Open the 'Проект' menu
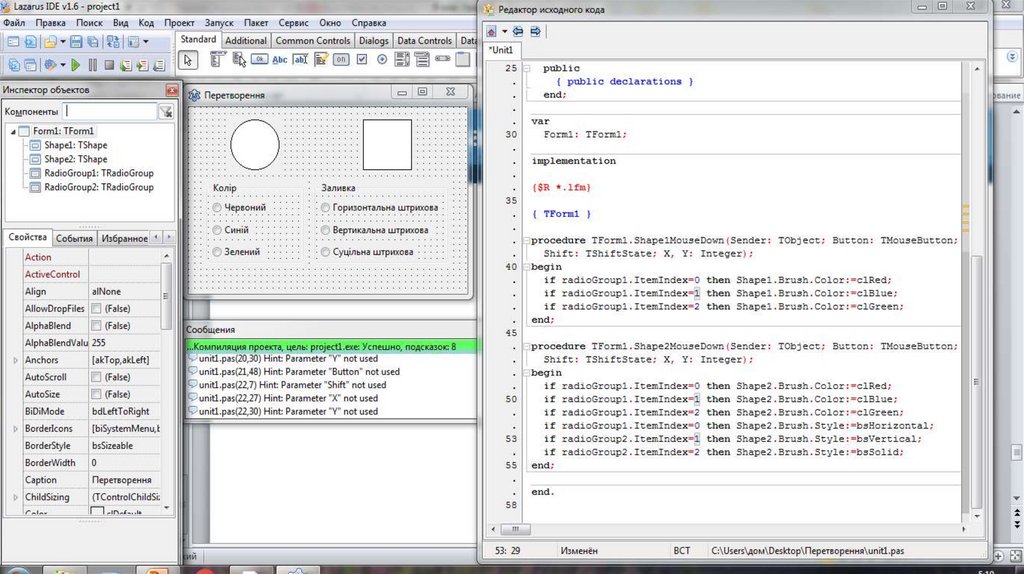The width and height of the screenshot is (1024, 574). click(x=179, y=22)
